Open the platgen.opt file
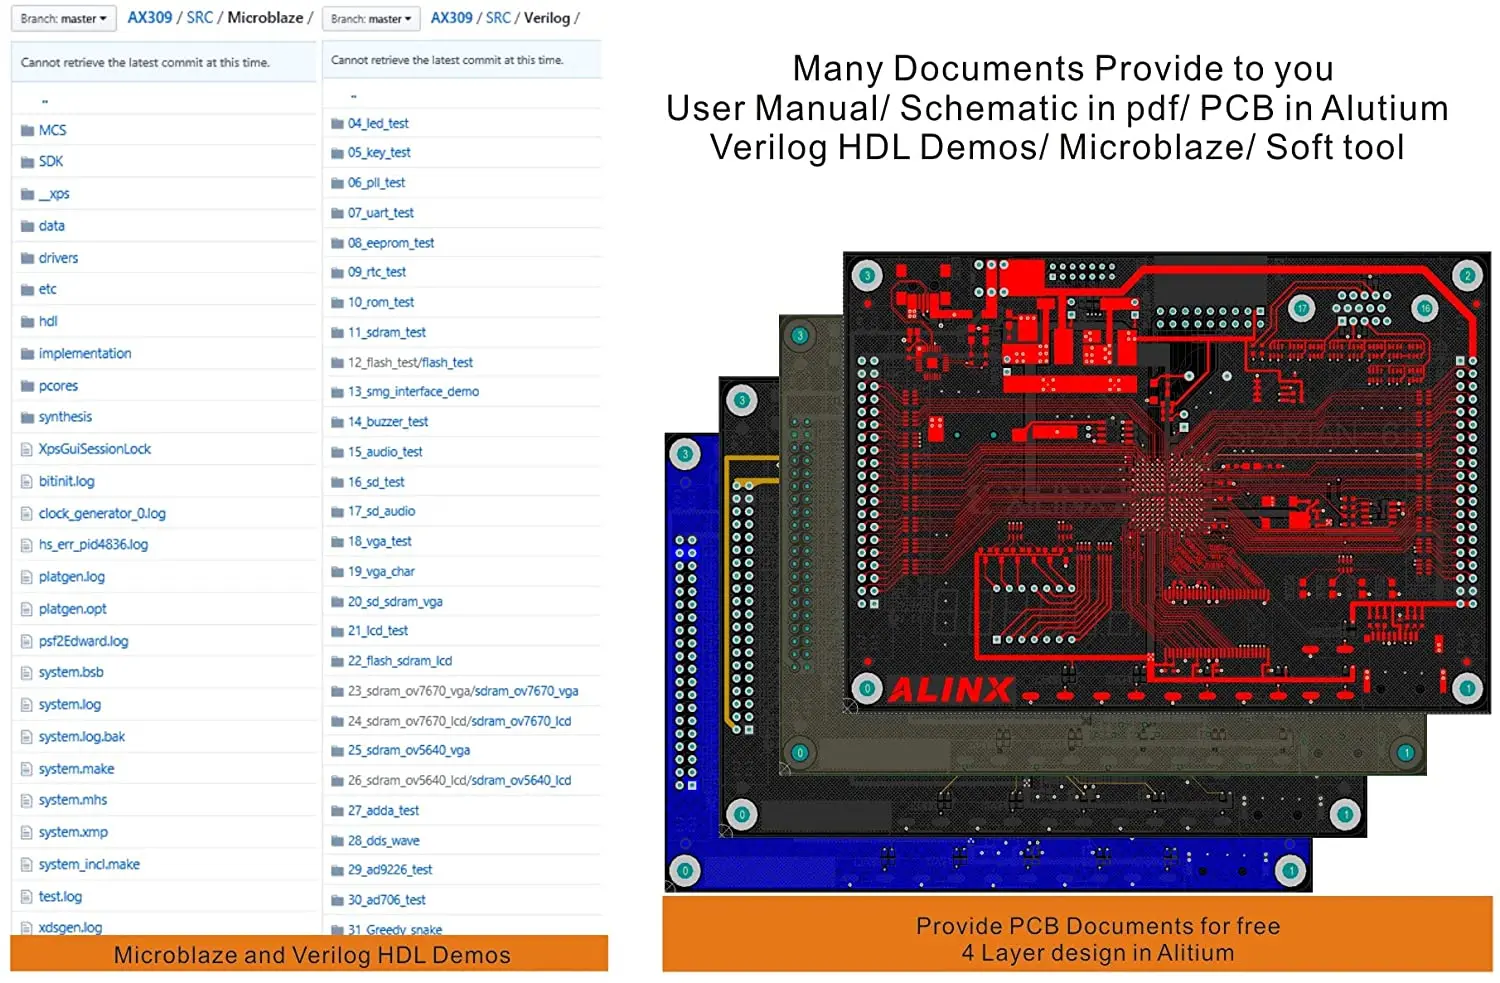The height and width of the screenshot is (983, 1500). [x=73, y=609]
